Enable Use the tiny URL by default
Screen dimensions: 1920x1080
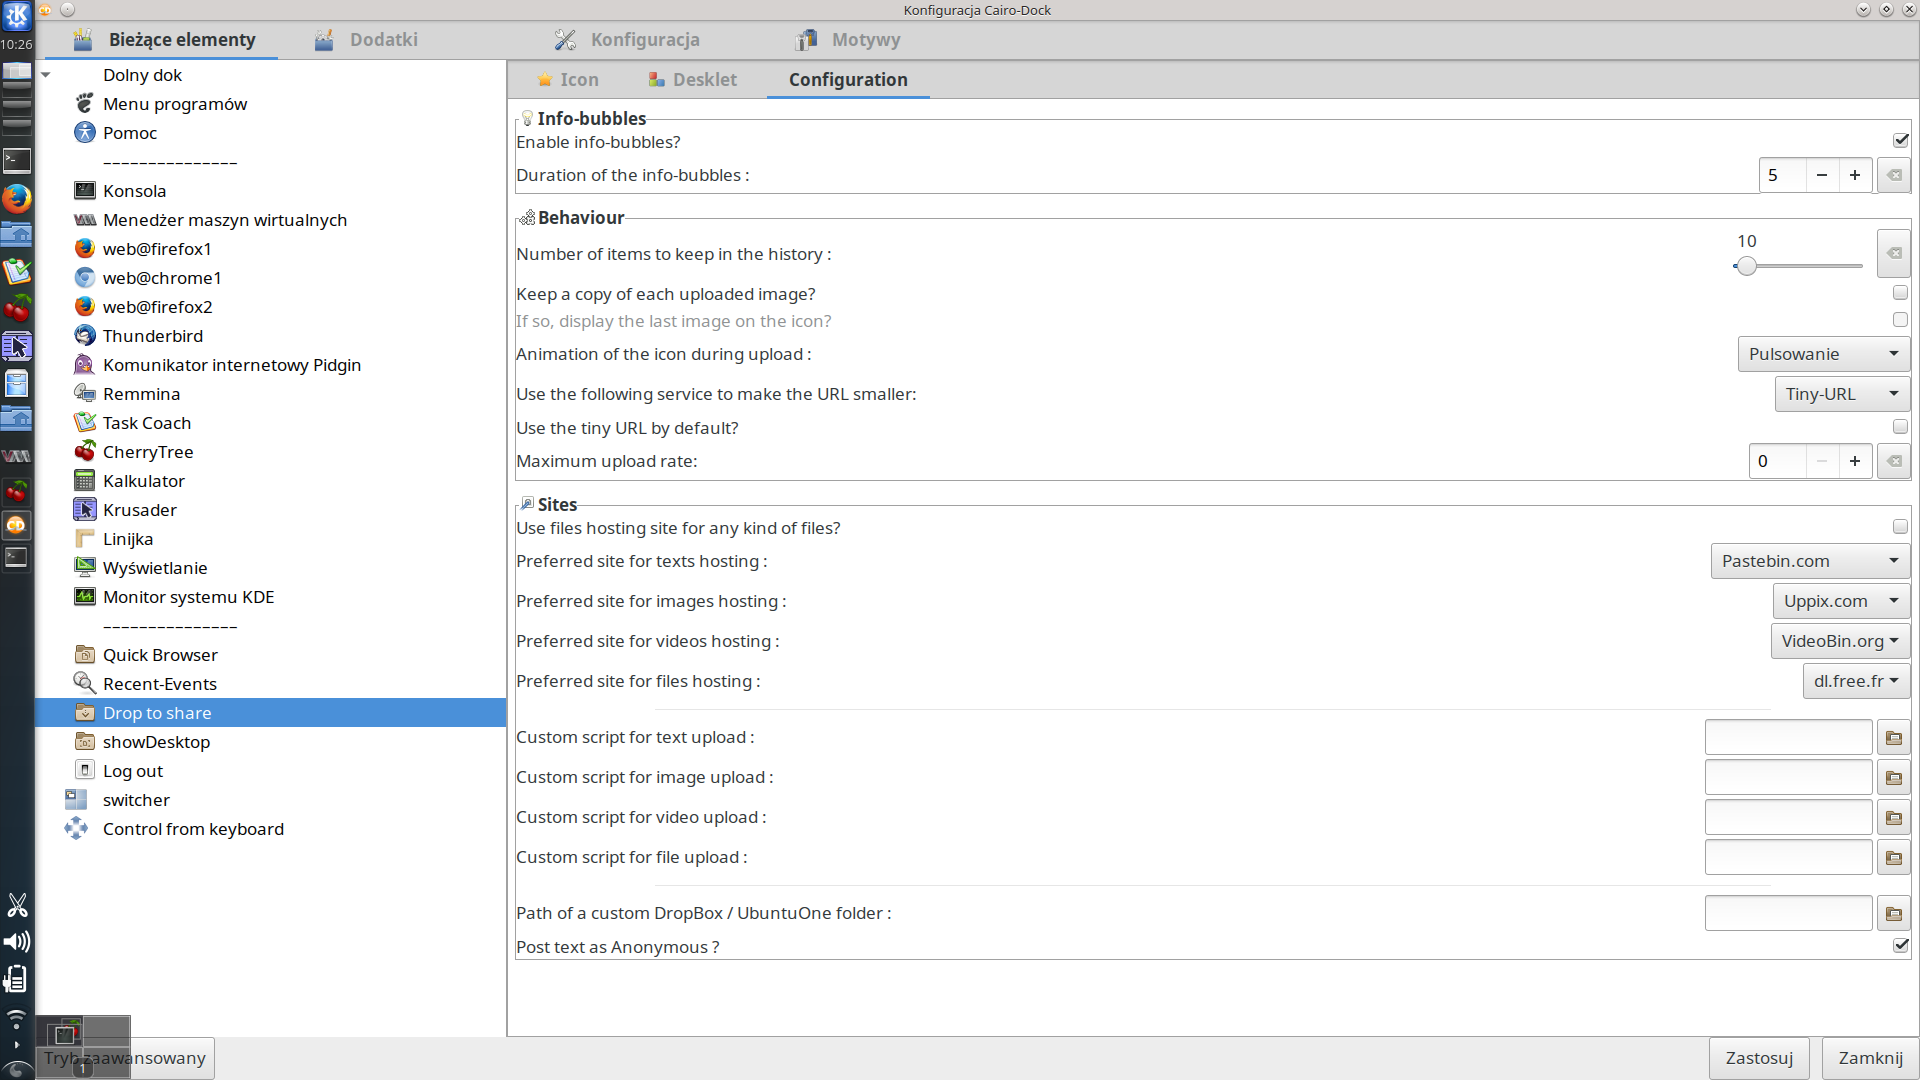coord(1900,427)
